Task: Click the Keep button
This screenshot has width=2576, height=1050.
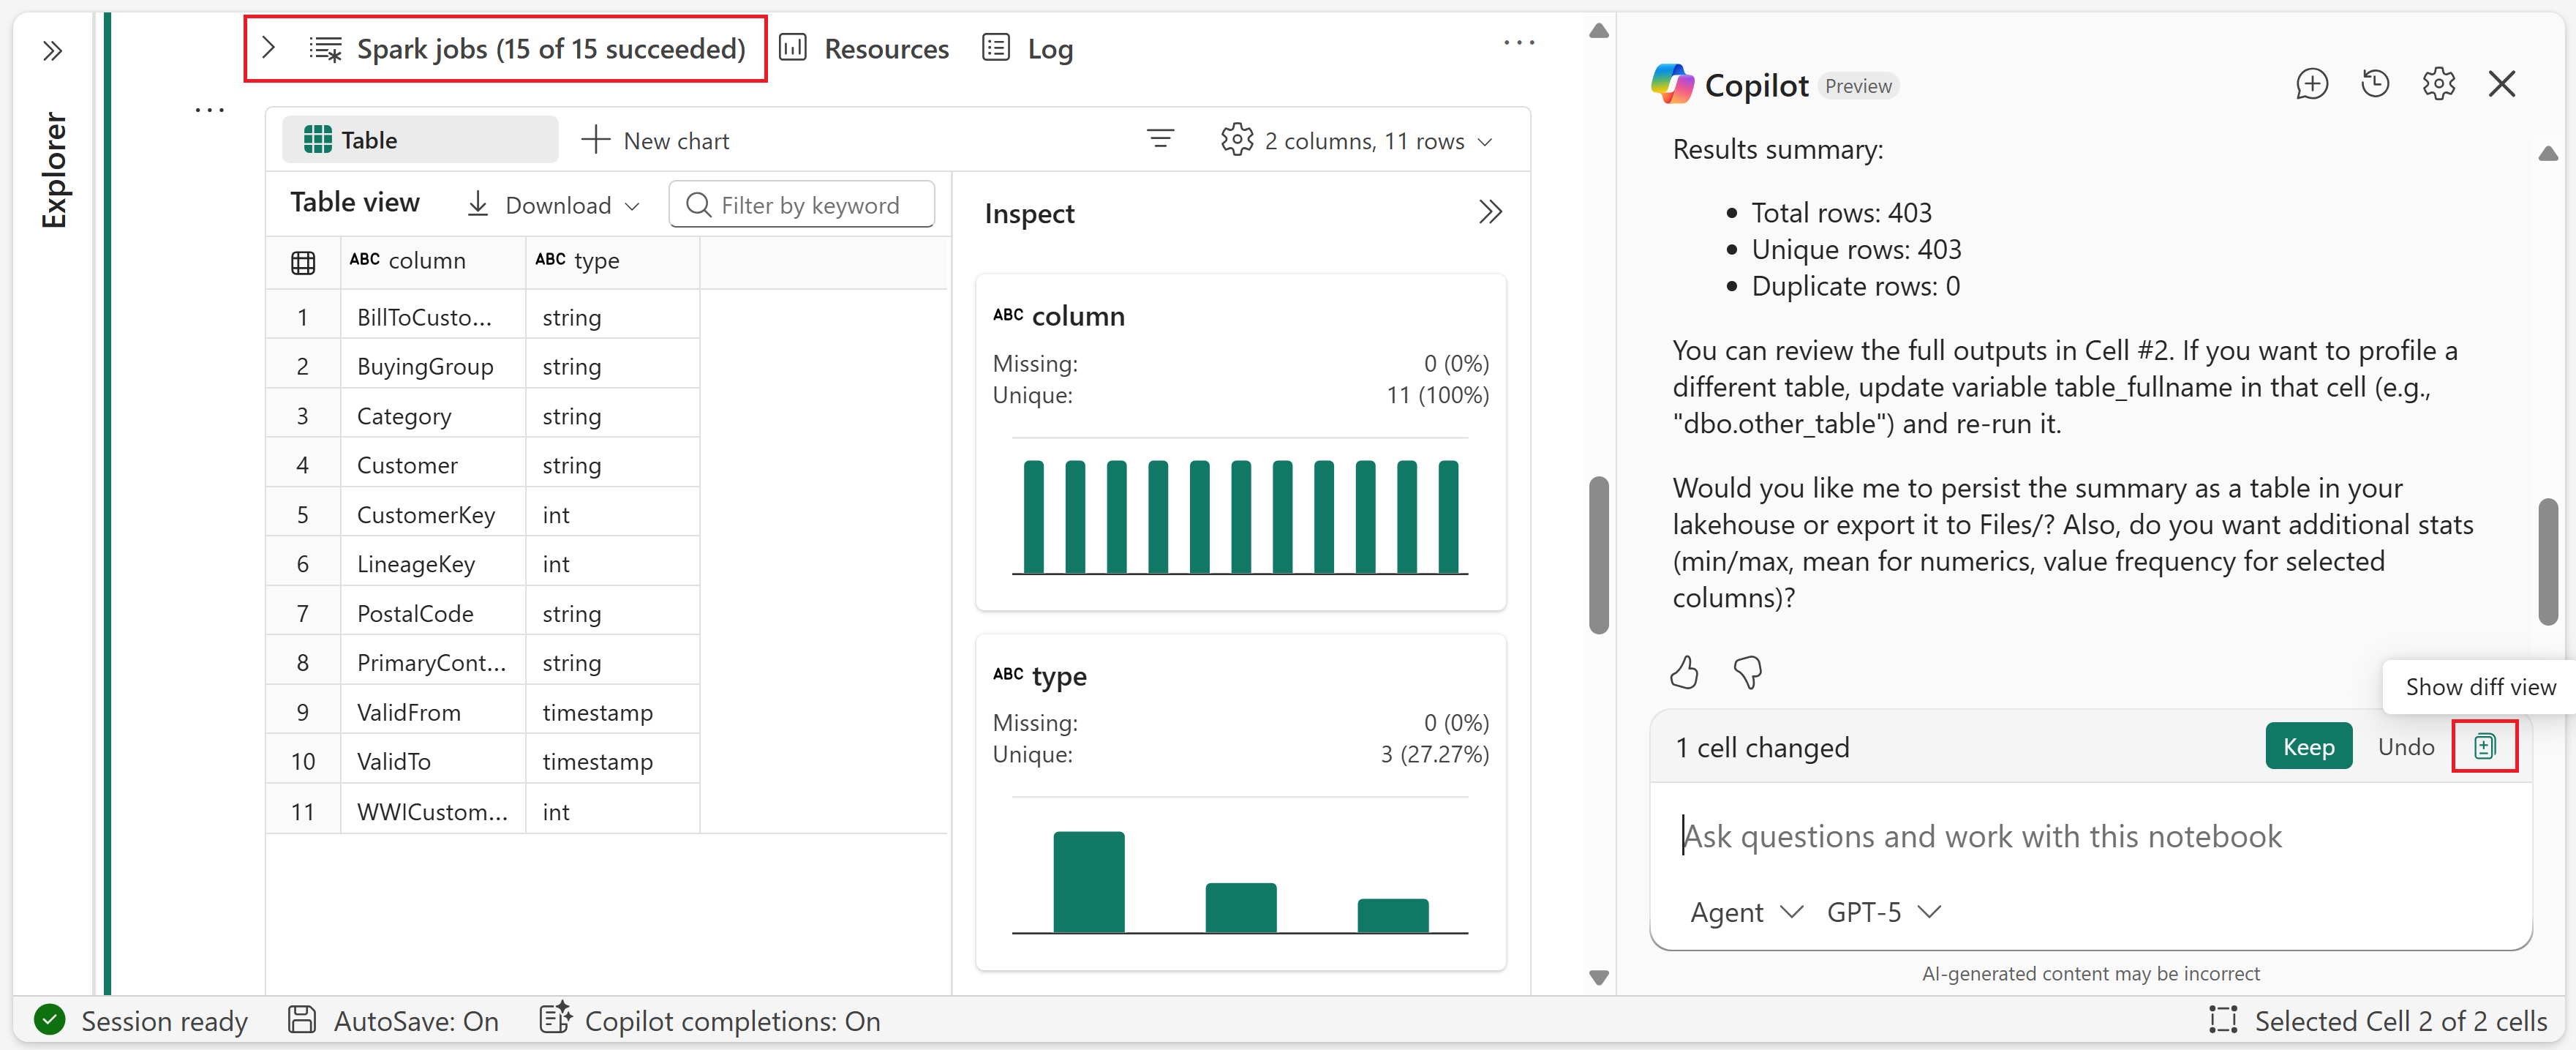Action: (x=2308, y=746)
